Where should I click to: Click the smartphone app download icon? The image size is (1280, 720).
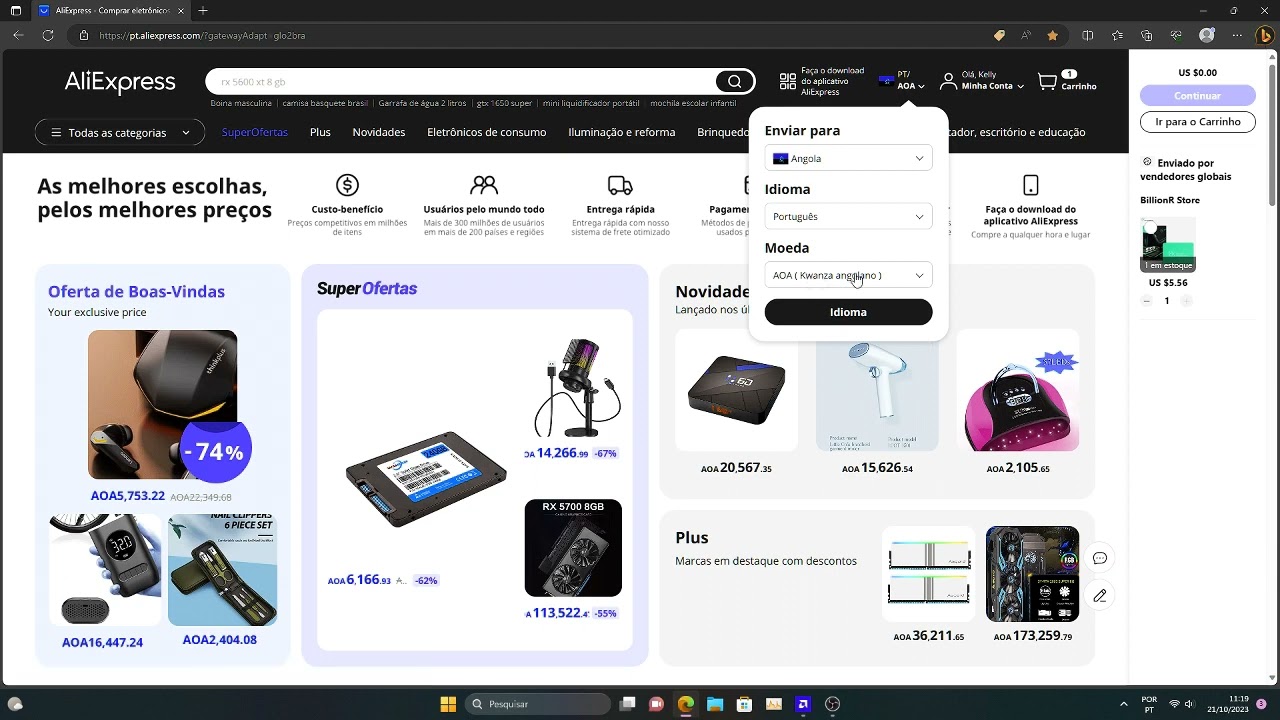(x=1031, y=185)
